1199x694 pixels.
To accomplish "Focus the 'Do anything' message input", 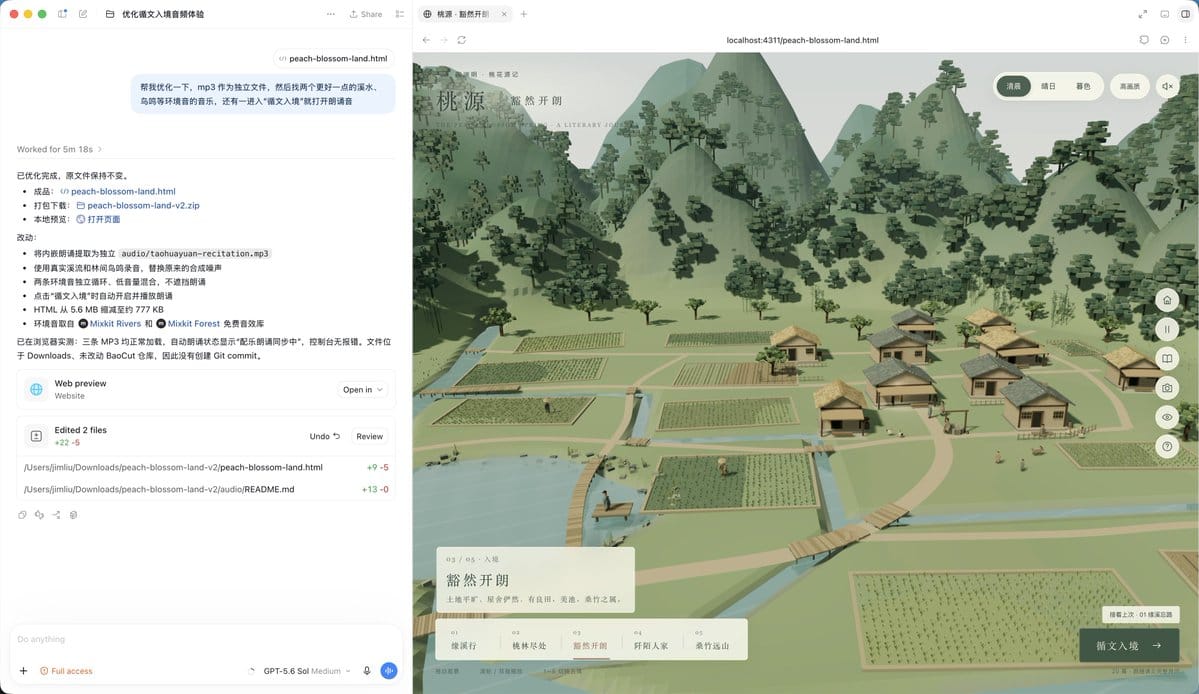I will click(206, 639).
